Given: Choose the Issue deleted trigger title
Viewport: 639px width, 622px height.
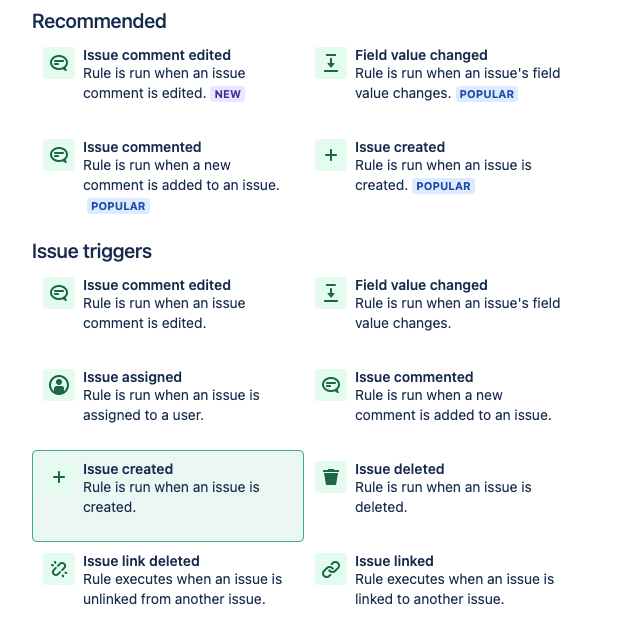Looking at the screenshot, I should pyautogui.click(x=399, y=469).
